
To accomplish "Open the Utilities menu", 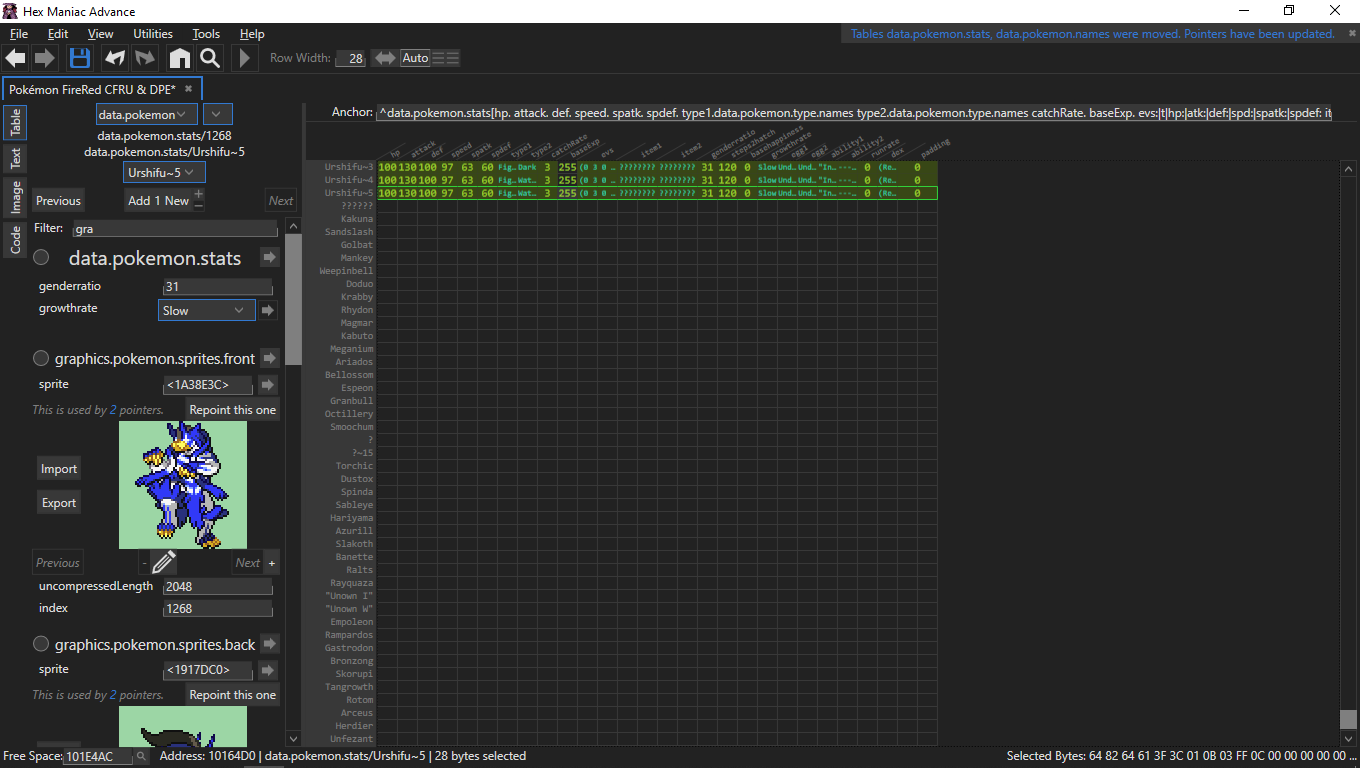I will 153,34.
